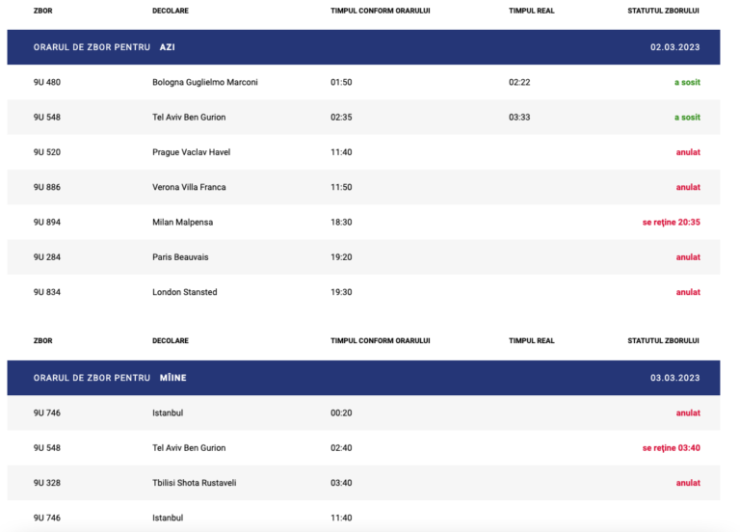
Task: Select flight number 9U 520
Action: pyautogui.click(x=47, y=152)
